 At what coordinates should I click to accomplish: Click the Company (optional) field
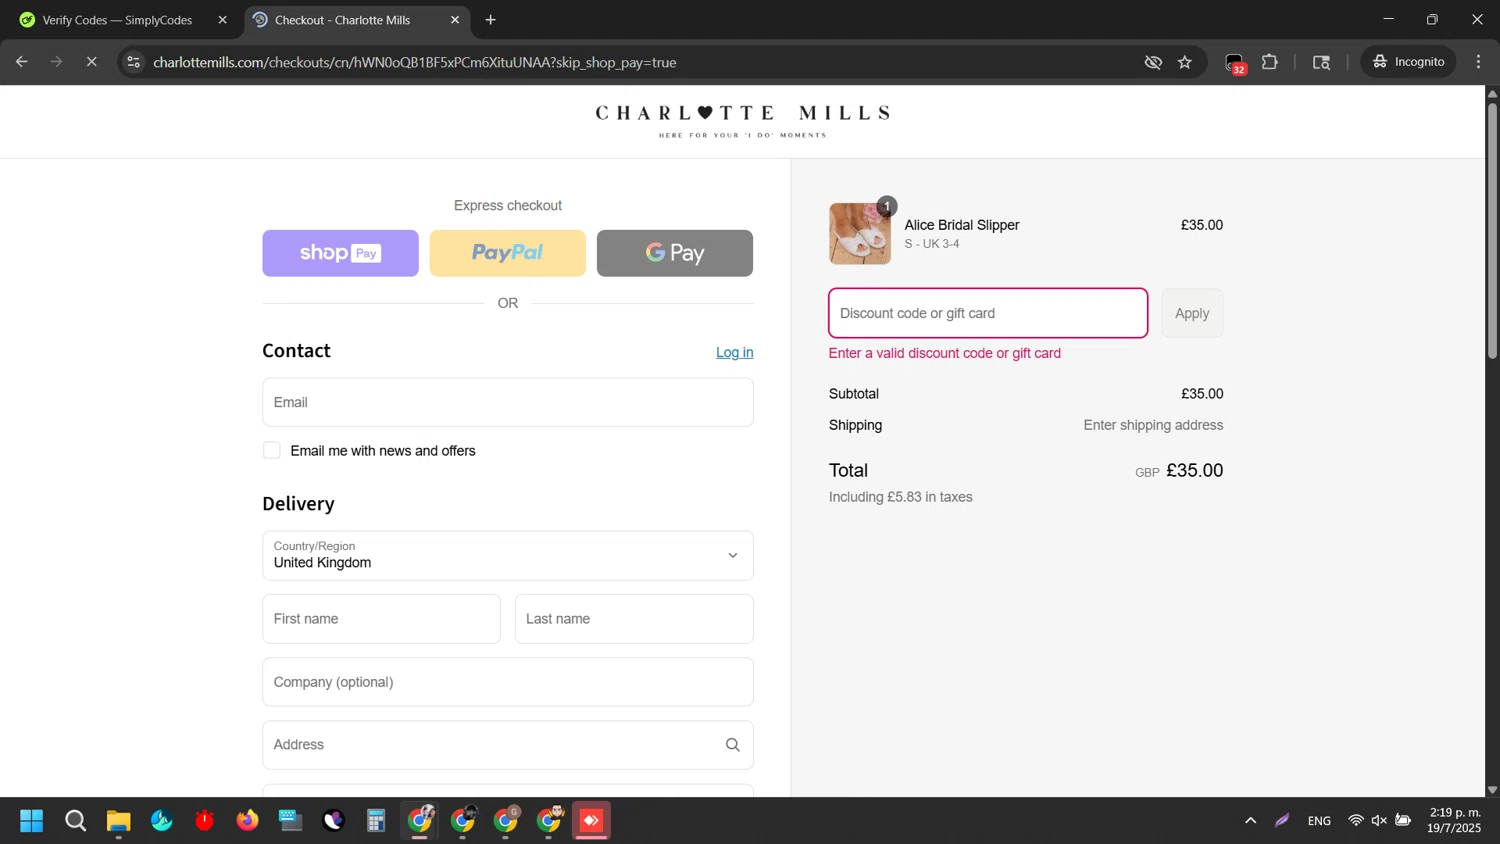tap(508, 682)
